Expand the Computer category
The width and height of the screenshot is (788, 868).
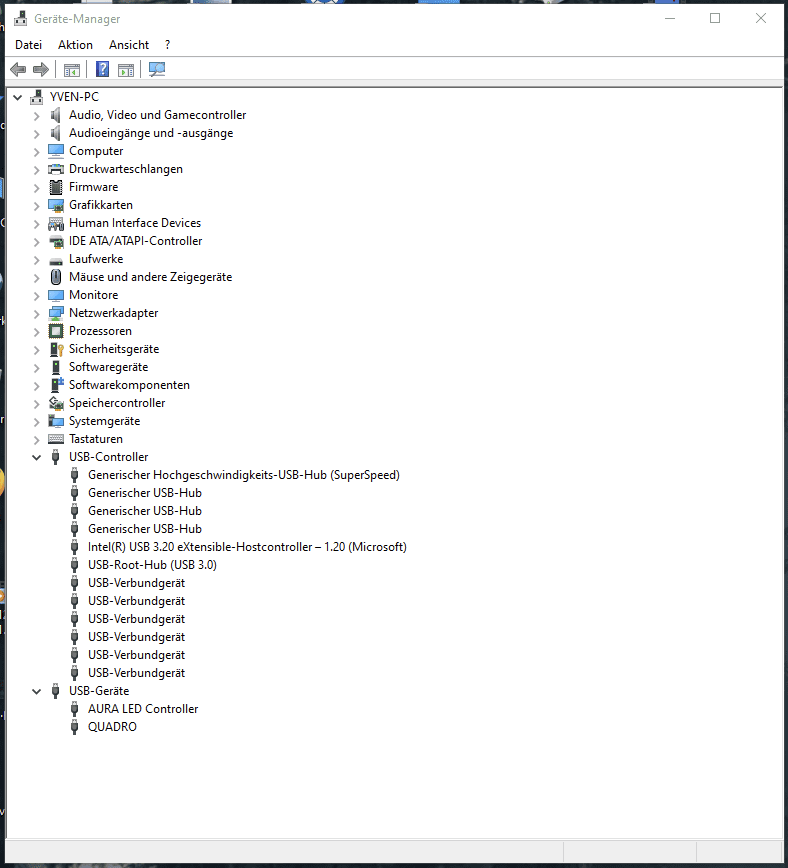tap(37, 152)
